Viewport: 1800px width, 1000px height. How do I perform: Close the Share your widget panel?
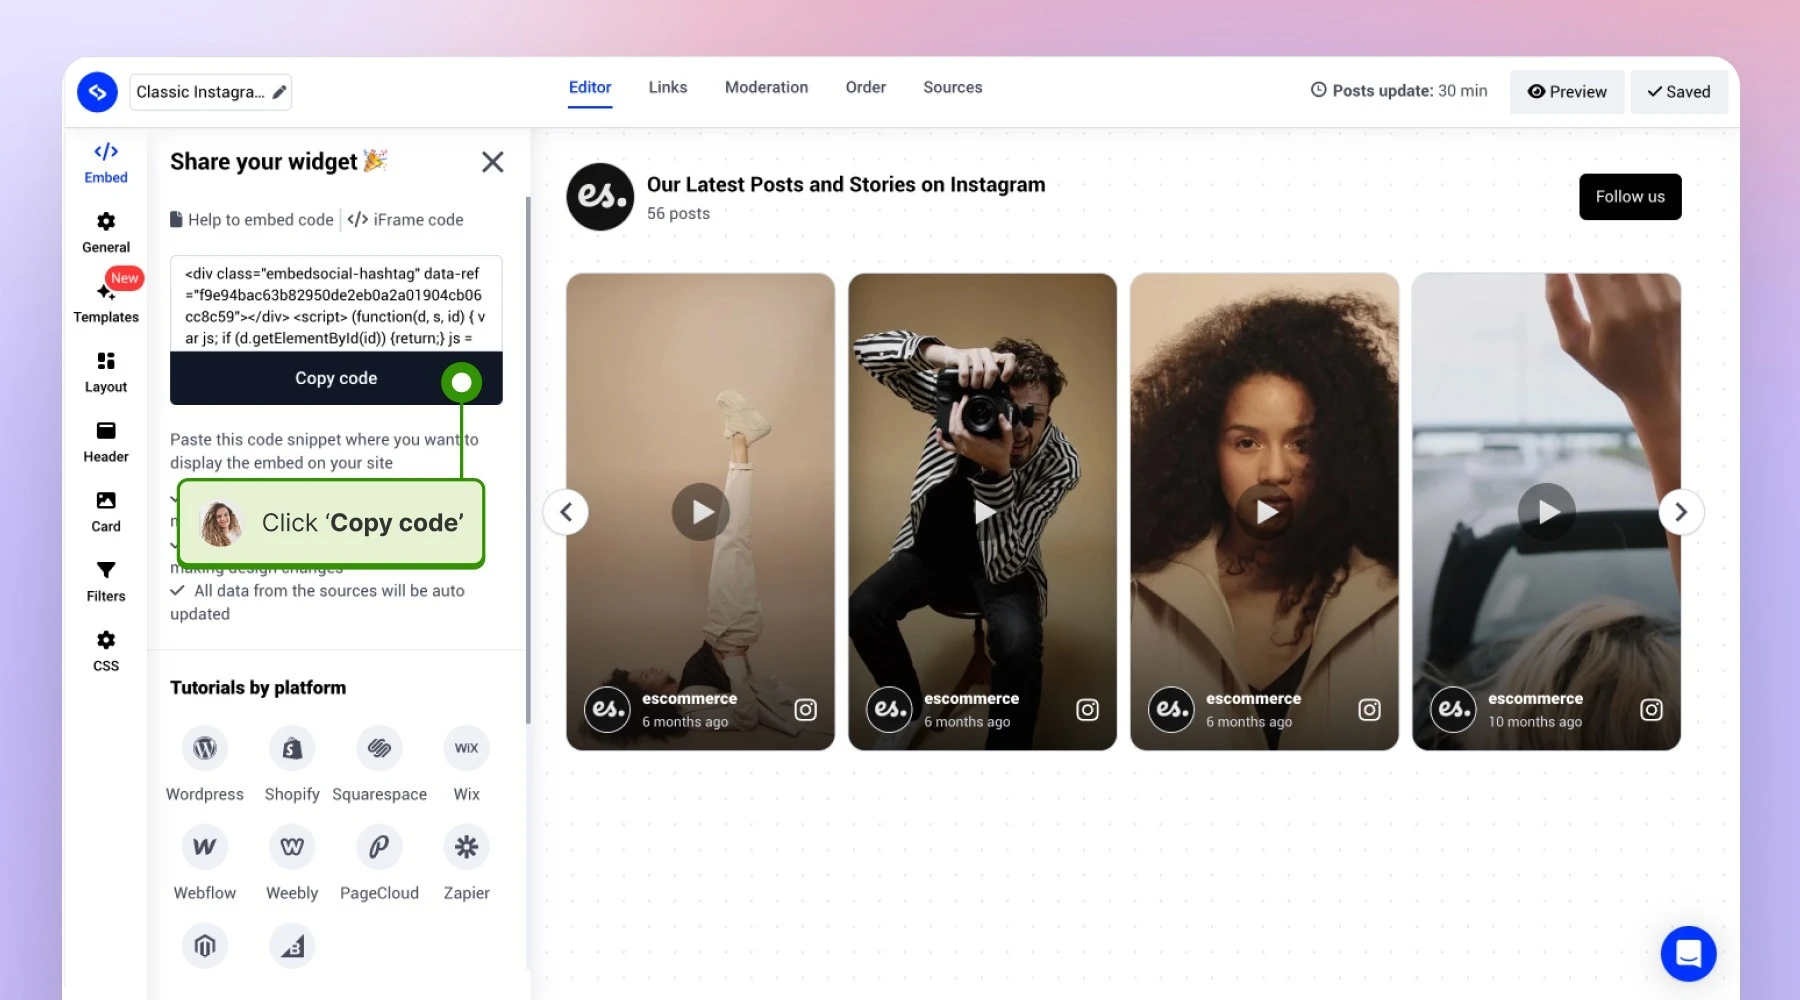tap(492, 162)
